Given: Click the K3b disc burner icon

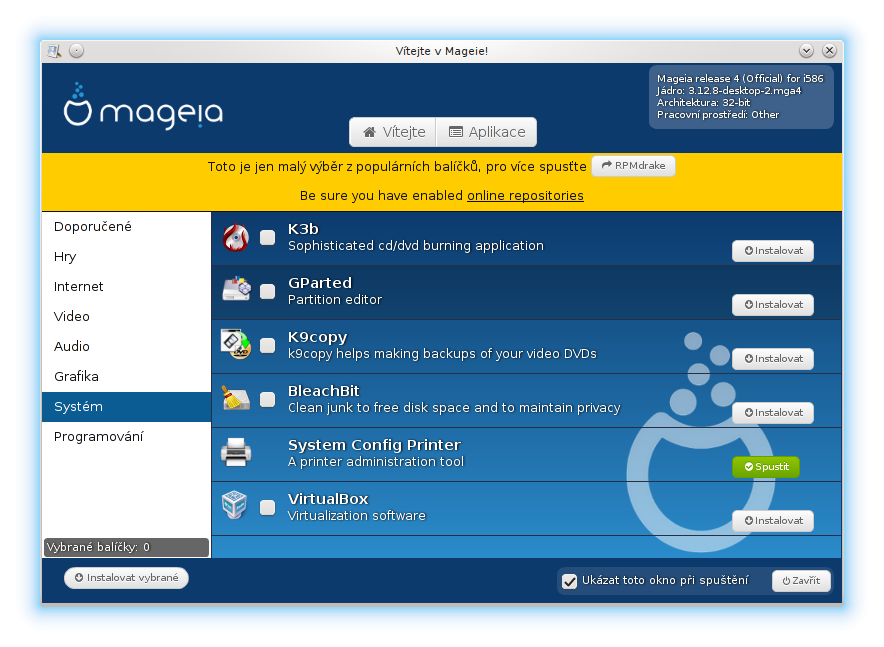Looking at the screenshot, I should pos(236,238).
